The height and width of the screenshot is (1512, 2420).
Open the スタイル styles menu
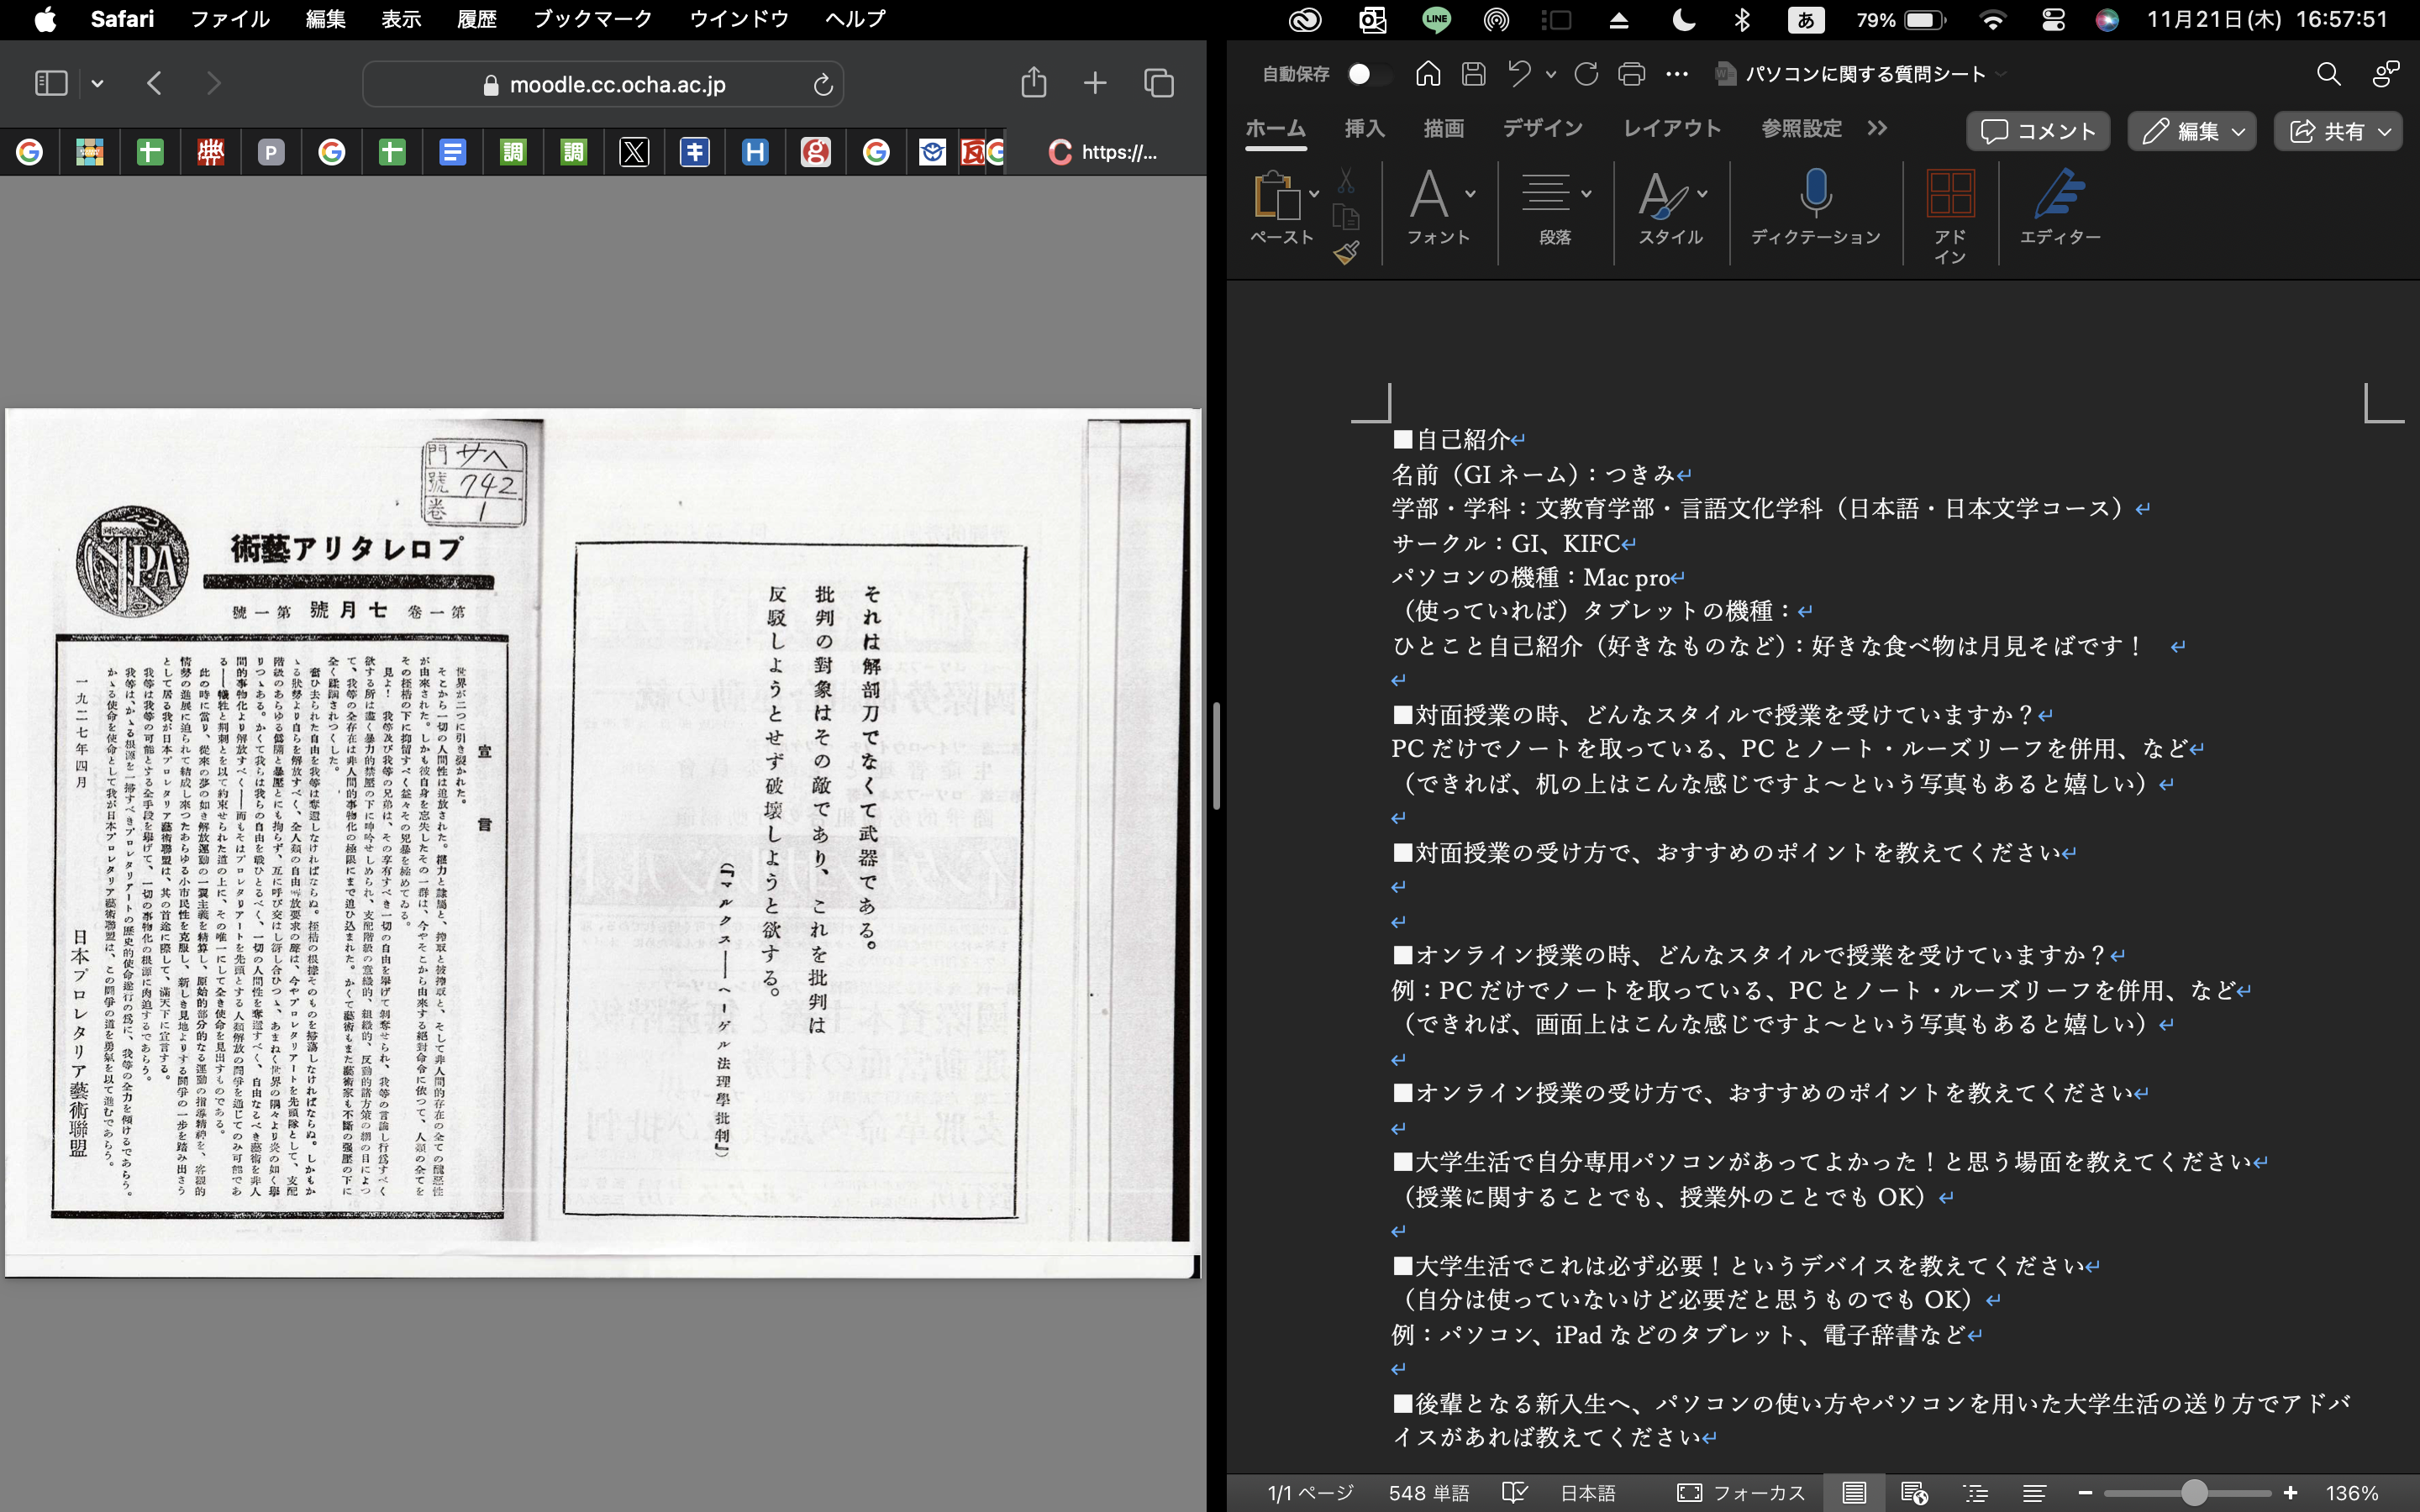point(1671,208)
